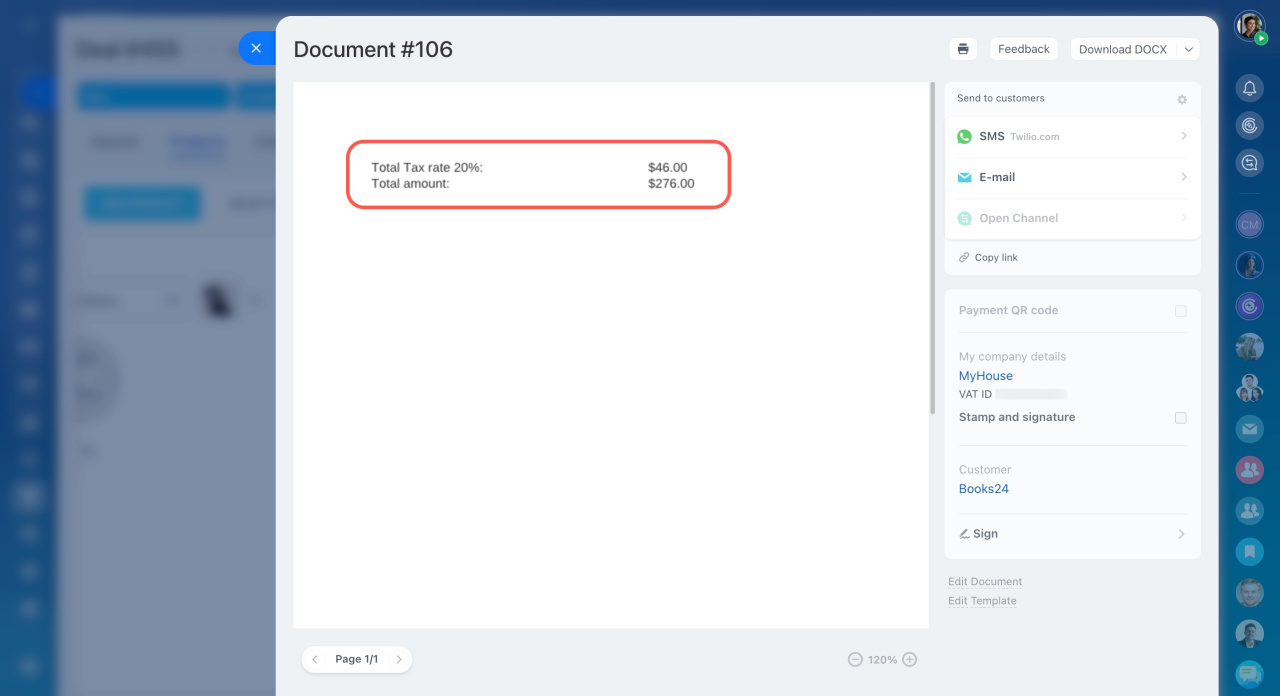Open the messenger chat bubble icon
The width and height of the screenshot is (1280, 696).
1250,675
